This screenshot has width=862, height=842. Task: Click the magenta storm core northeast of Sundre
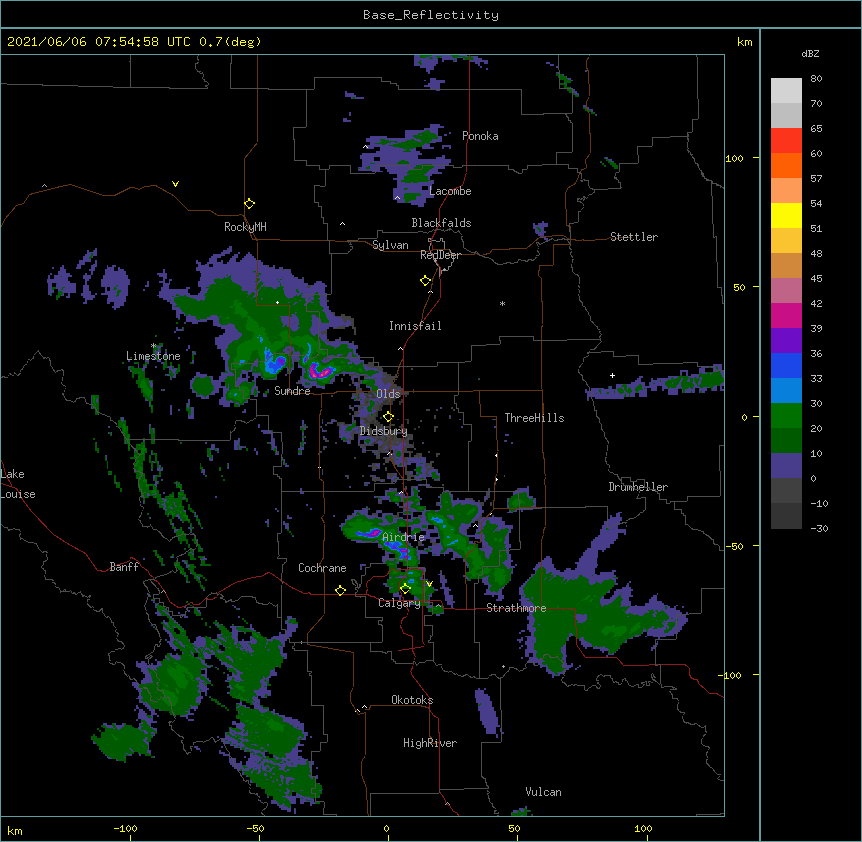319,372
